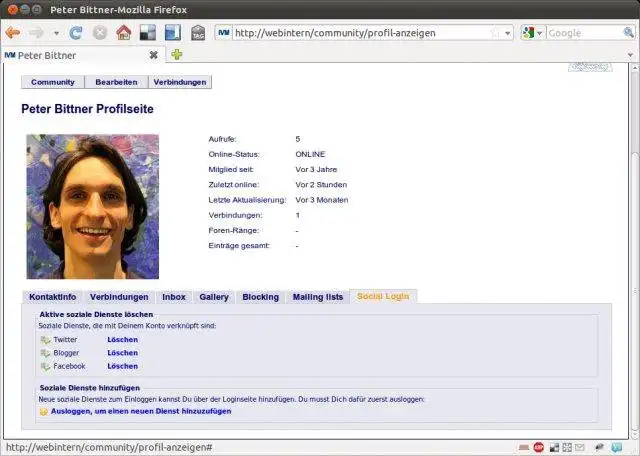Screen dimensions: 640x456
Task: Click the 'Aktive soziale Dienste löschen' legend
Action: pos(96,314)
